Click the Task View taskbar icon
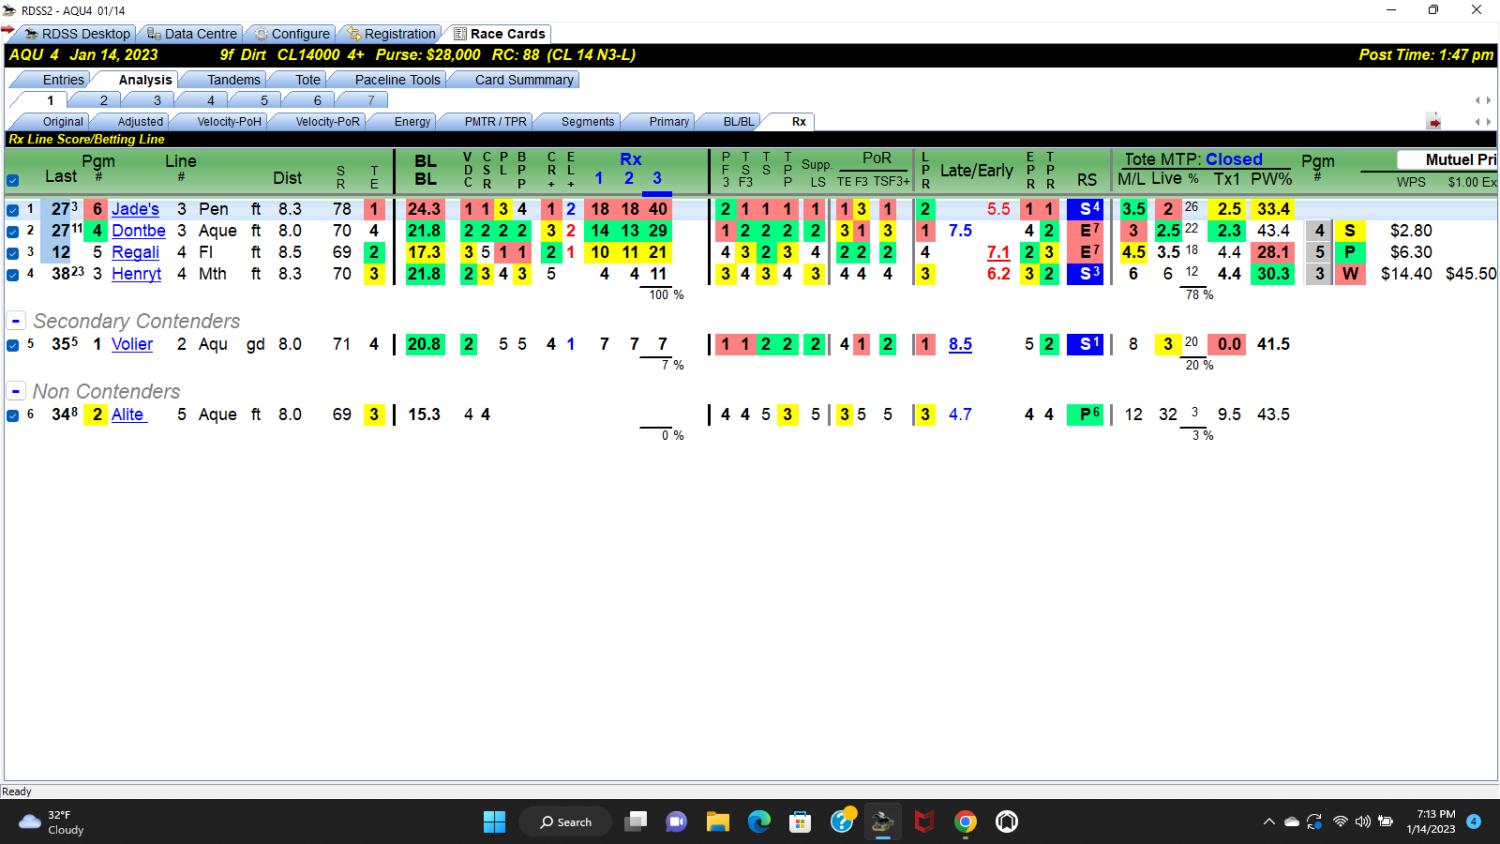The width and height of the screenshot is (1500, 844). [x=635, y=822]
